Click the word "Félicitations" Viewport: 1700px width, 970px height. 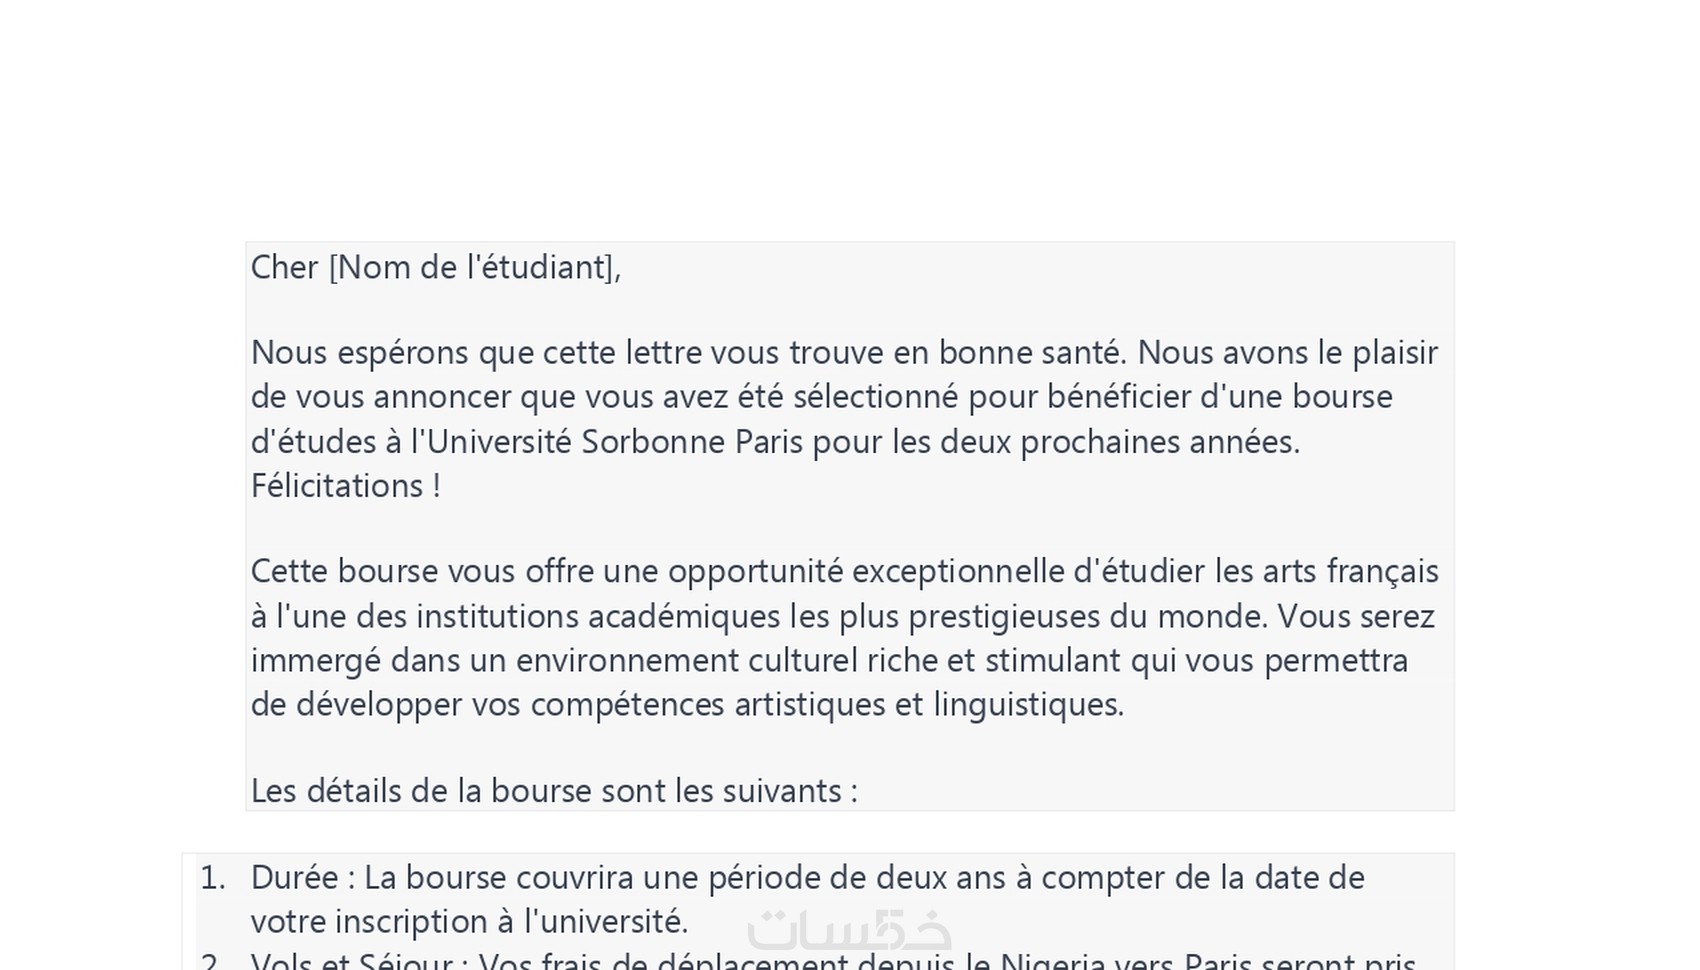point(338,486)
